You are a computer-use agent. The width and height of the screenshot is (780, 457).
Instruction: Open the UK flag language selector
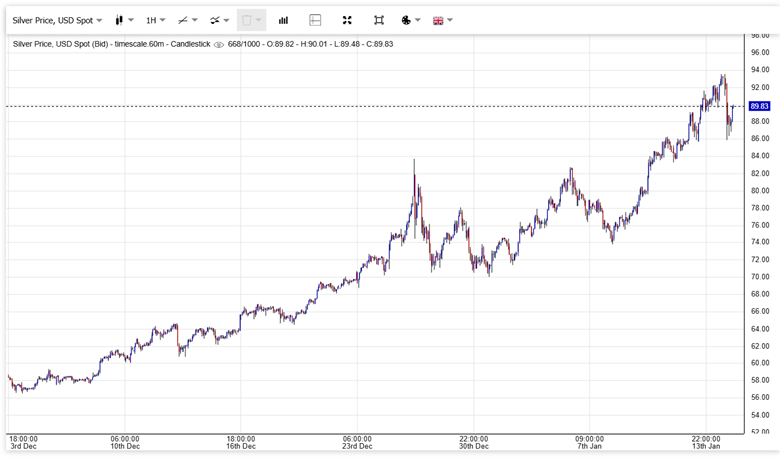[x=442, y=20]
